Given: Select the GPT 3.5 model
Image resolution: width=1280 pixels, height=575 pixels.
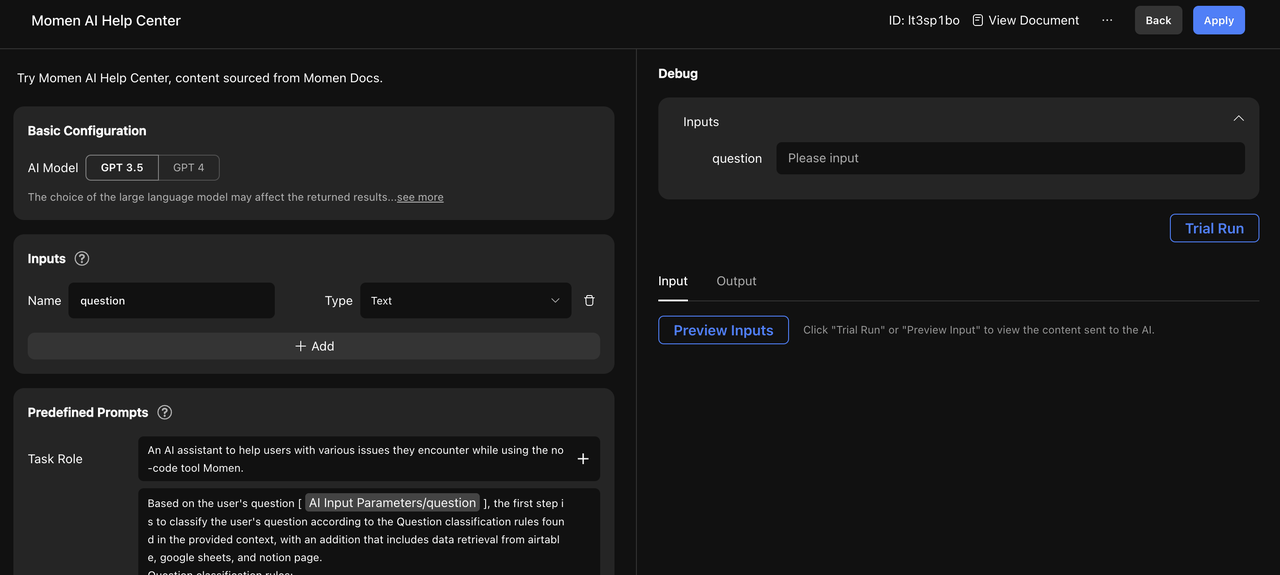Looking at the screenshot, I should pos(122,168).
